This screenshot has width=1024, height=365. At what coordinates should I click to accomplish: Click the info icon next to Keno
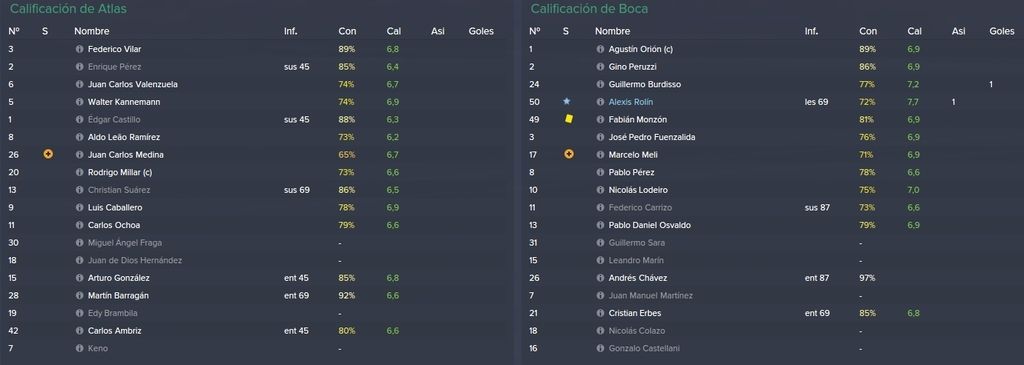coord(80,349)
